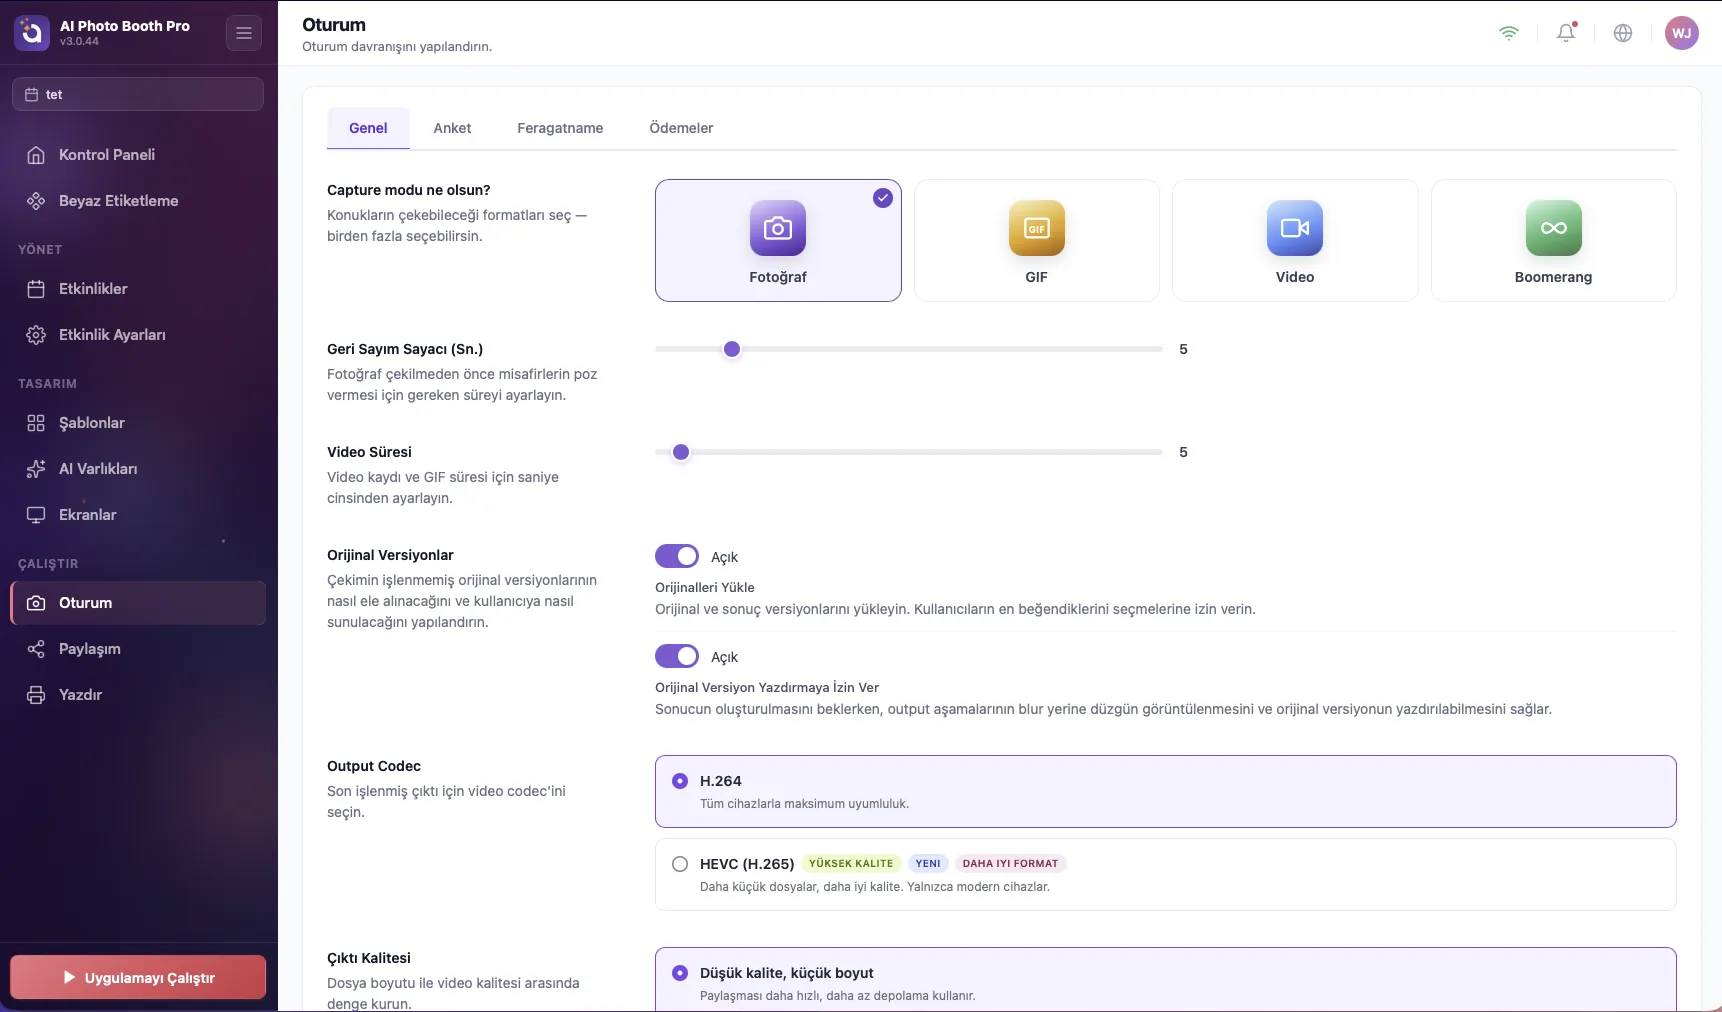Image resolution: width=1722 pixels, height=1012 pixels.
Task: Open the WJ user avatar menu
Action: [1682, 33]
